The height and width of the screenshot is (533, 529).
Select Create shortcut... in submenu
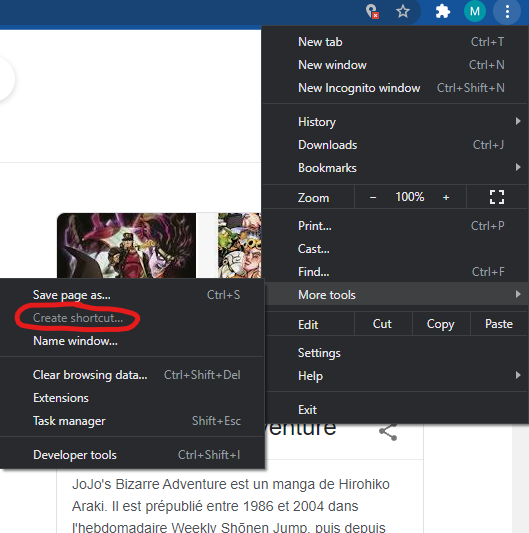click(x=132, y=318)
